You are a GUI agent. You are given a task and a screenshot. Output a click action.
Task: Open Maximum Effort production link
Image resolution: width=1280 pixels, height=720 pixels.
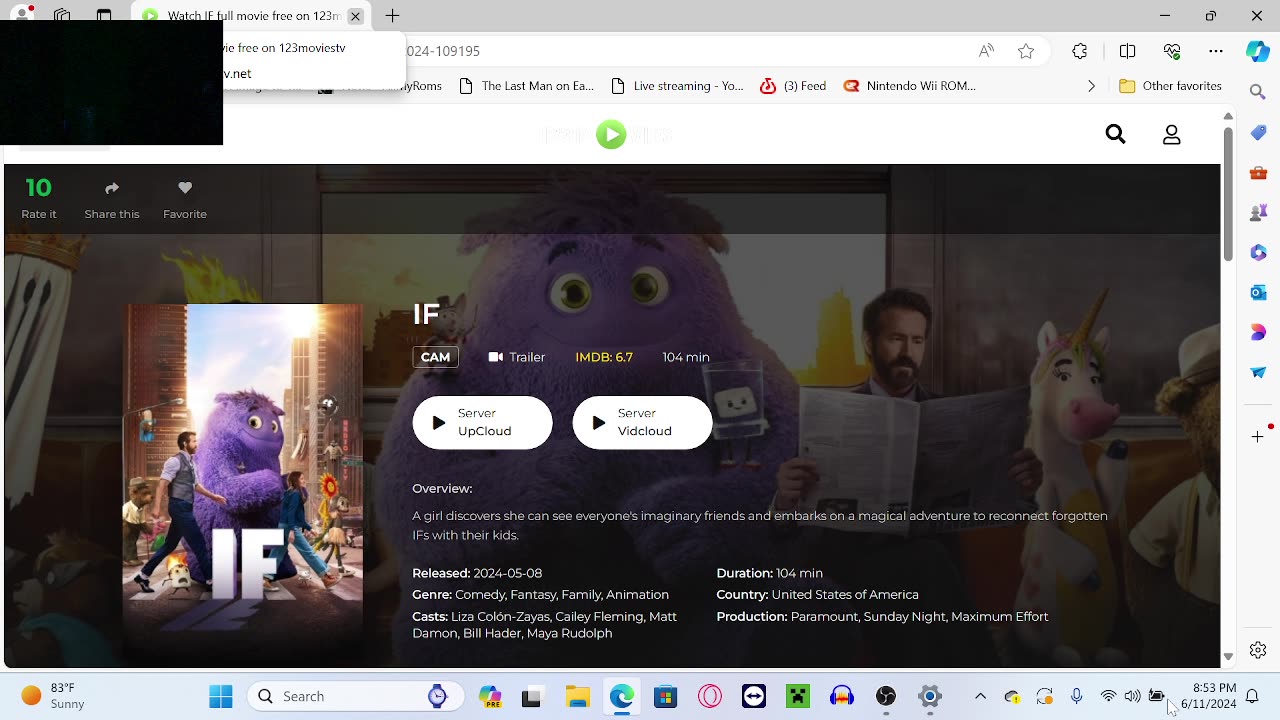[1000, 616]
